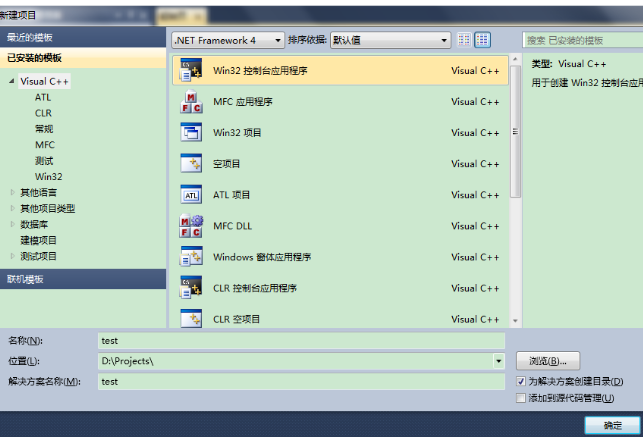643x439 pixels.
Task: Switch to medium icons list view
Action: click(483, 39)
